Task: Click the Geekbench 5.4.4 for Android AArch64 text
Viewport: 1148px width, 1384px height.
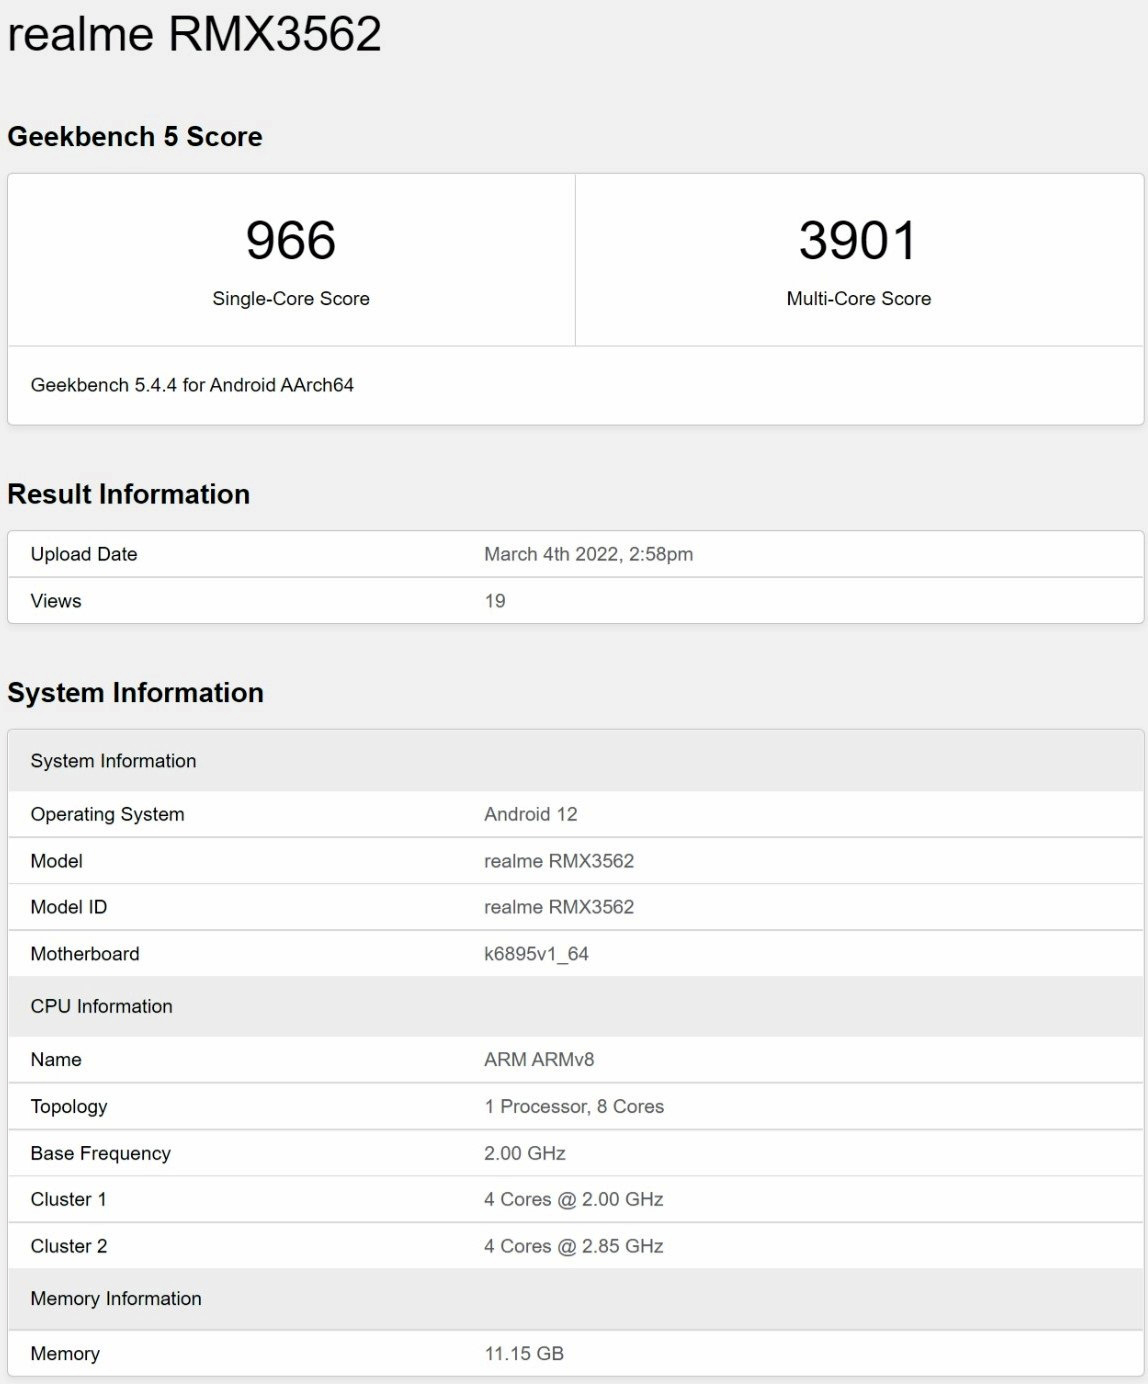Action: (x=192, y=385)
